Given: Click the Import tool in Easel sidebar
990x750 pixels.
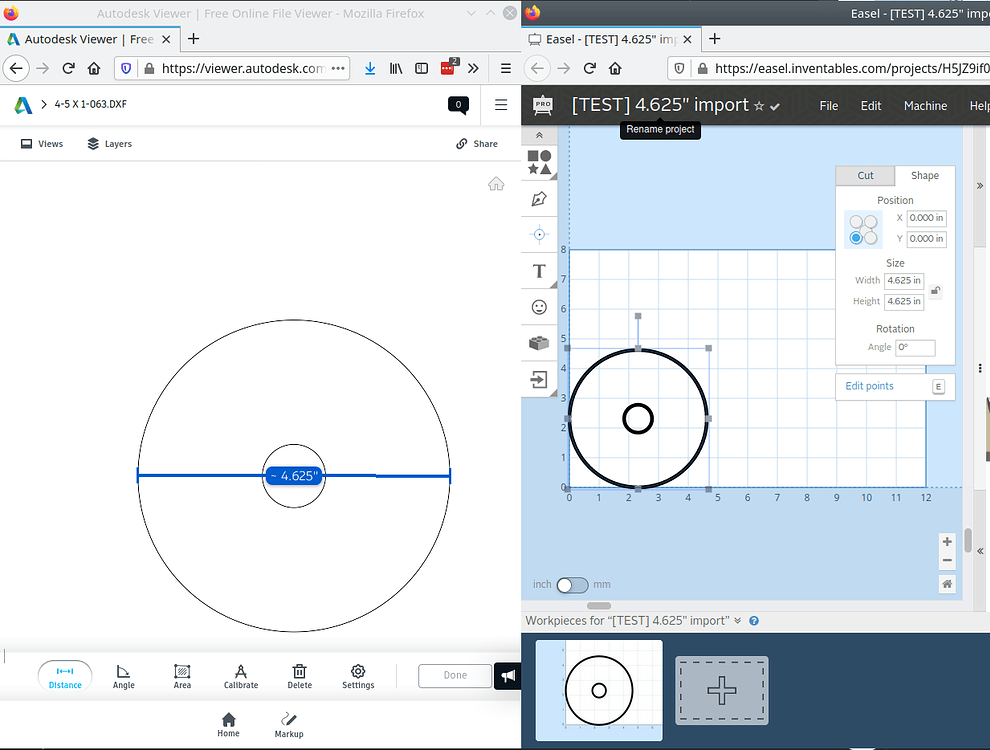Looking at the screenshot, I should (539, 378).
